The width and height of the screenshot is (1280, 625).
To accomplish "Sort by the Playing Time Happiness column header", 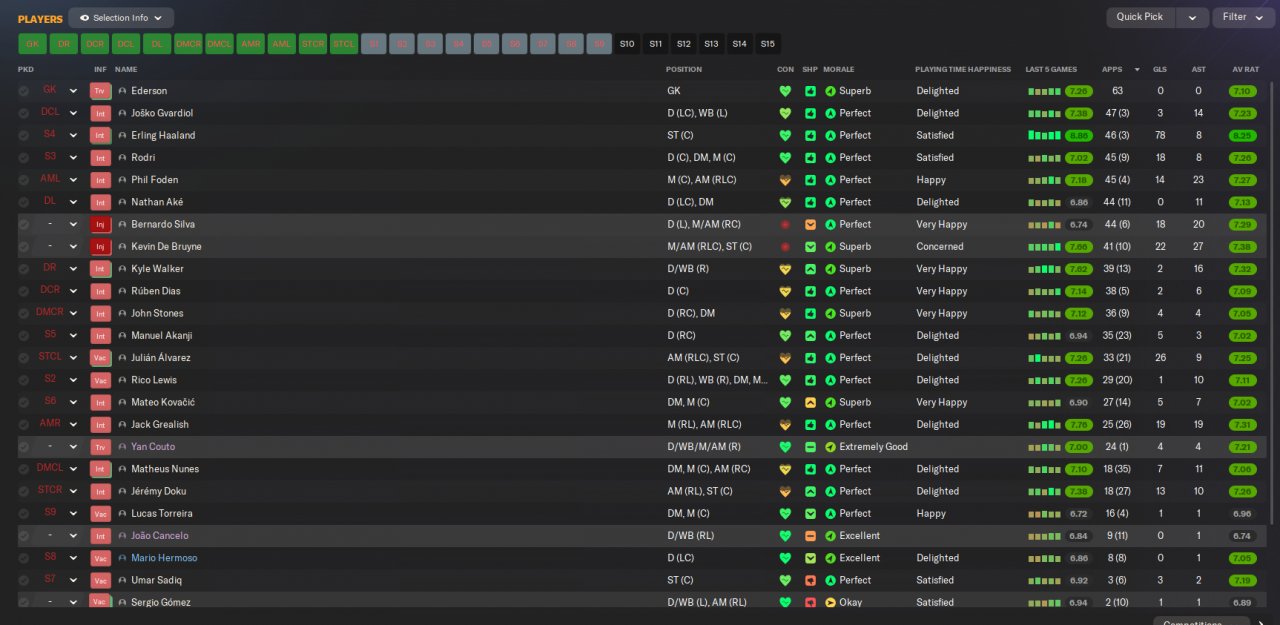I will [x=963, y=70].
